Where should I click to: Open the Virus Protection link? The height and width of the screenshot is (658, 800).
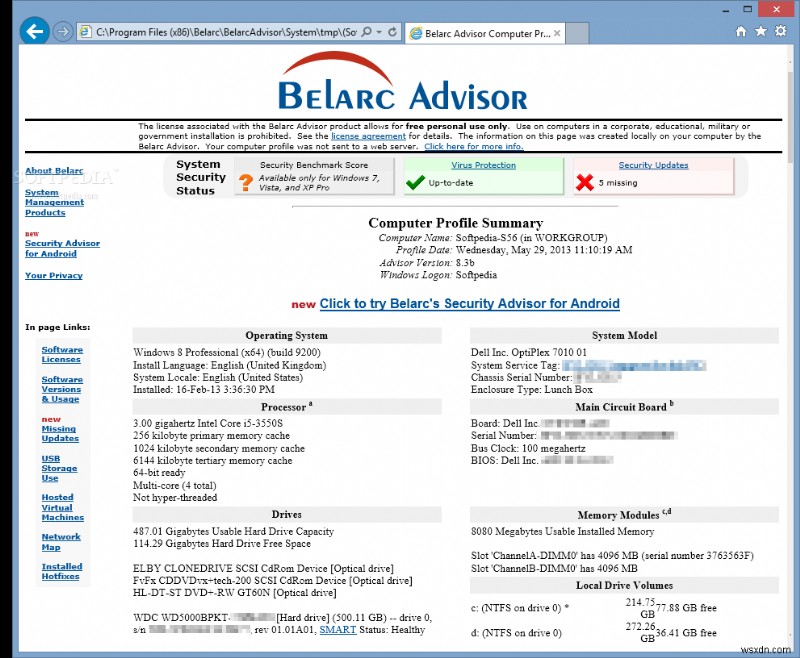pyautogui.click(x=483, y=165)
